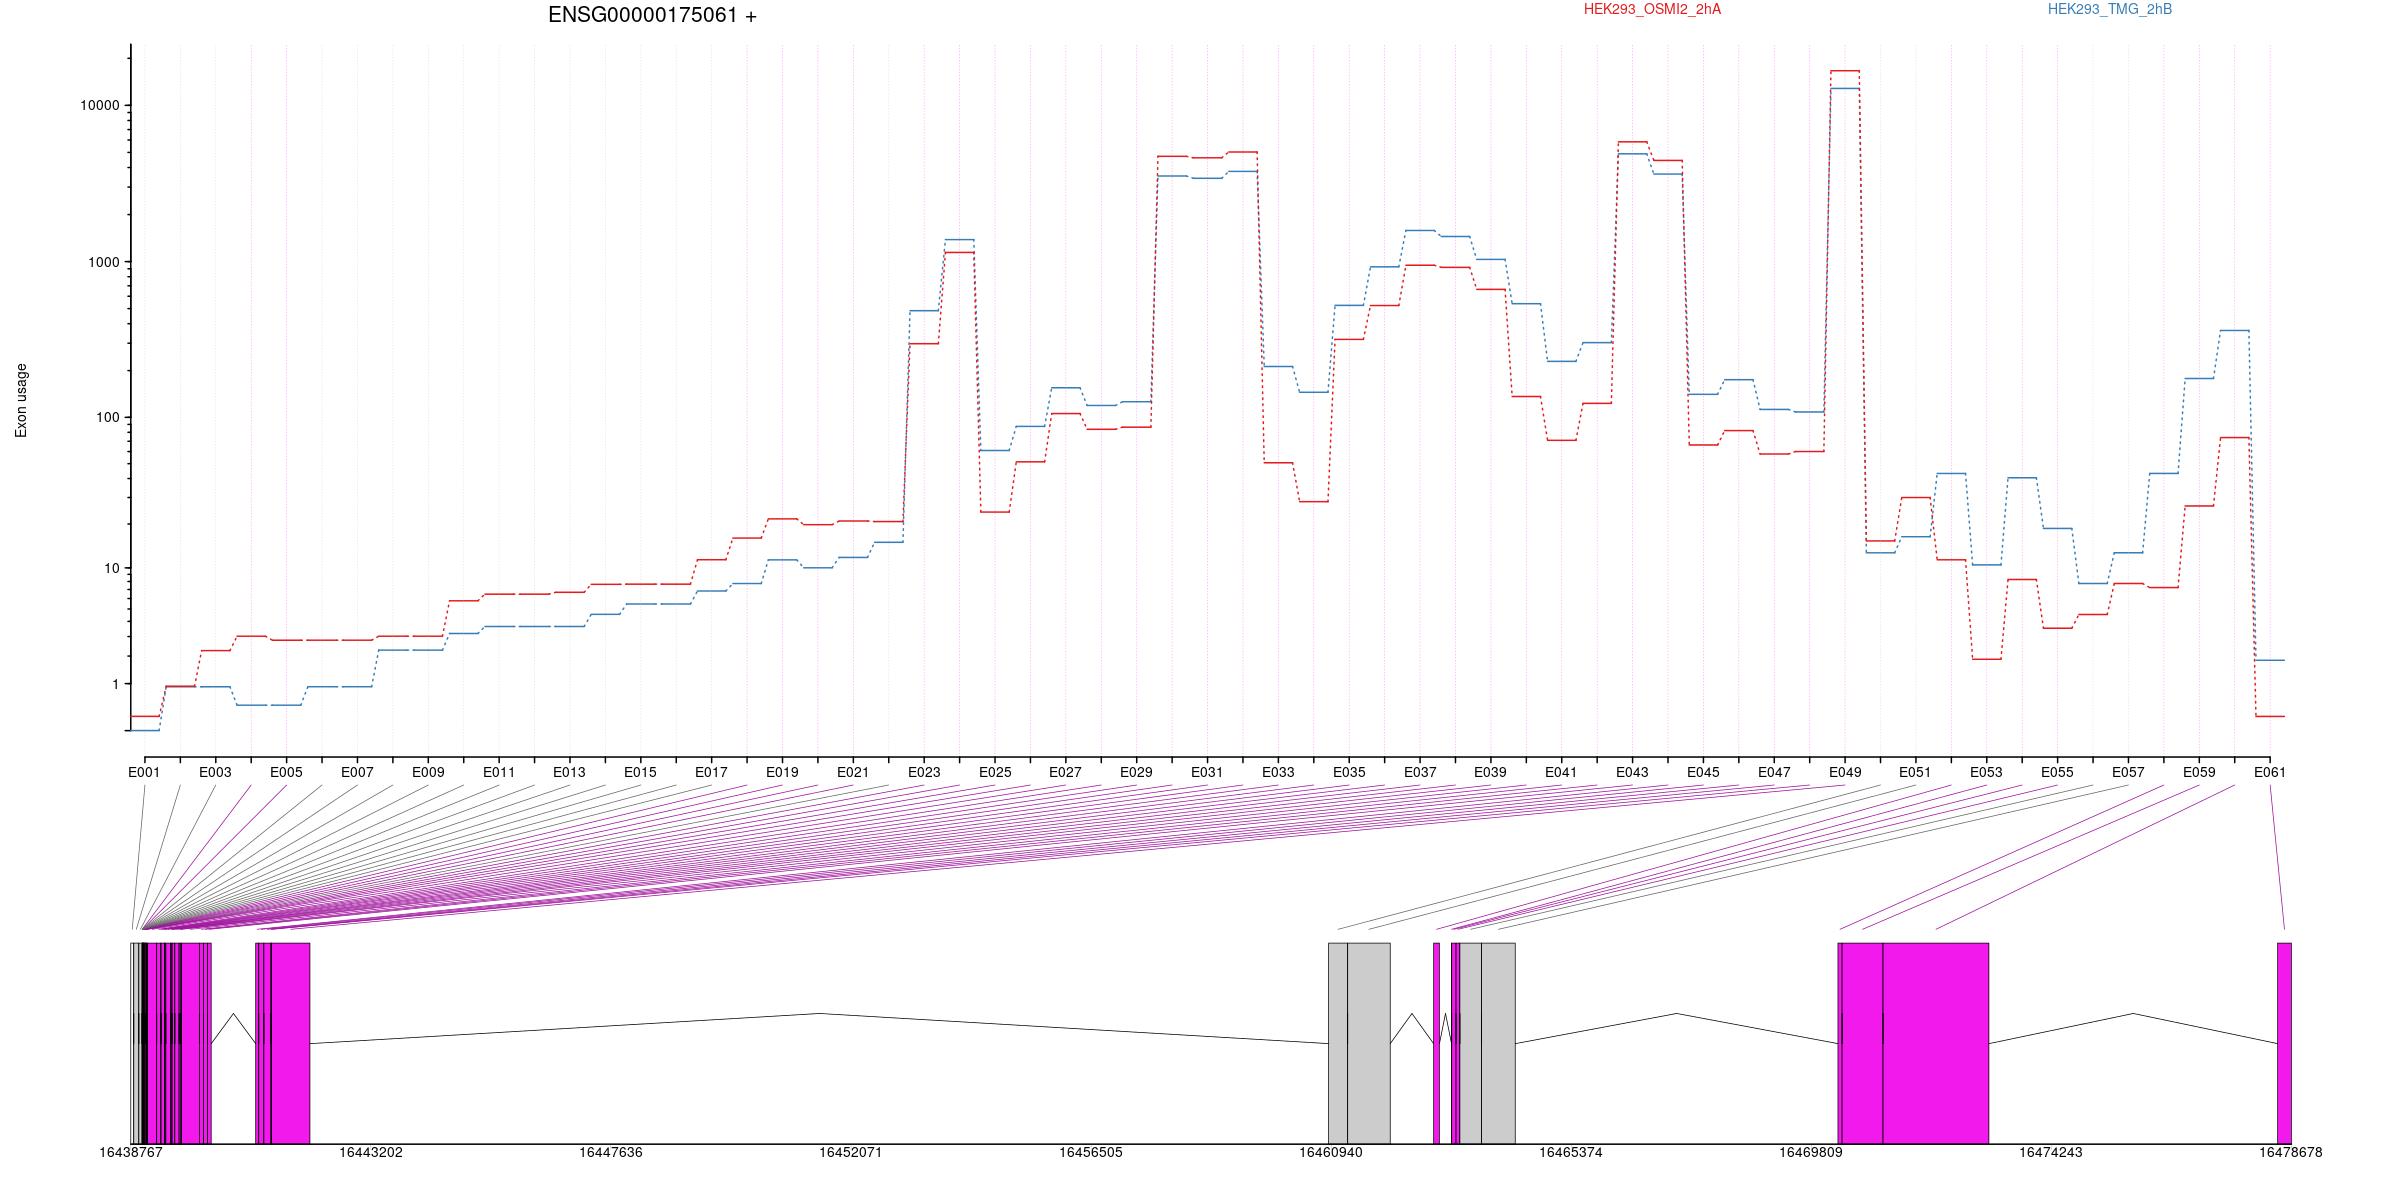Image resolution: width=2400 pixels, height=1200 pixels.
Task: Click exon label E003
Action: [215, 772]
